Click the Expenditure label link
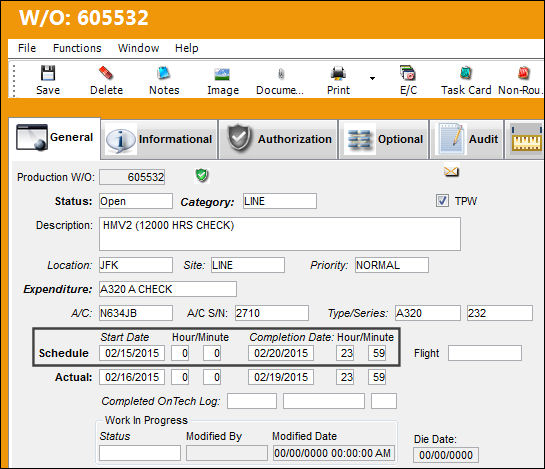545x469 pixels. click(x=58, y=289)
